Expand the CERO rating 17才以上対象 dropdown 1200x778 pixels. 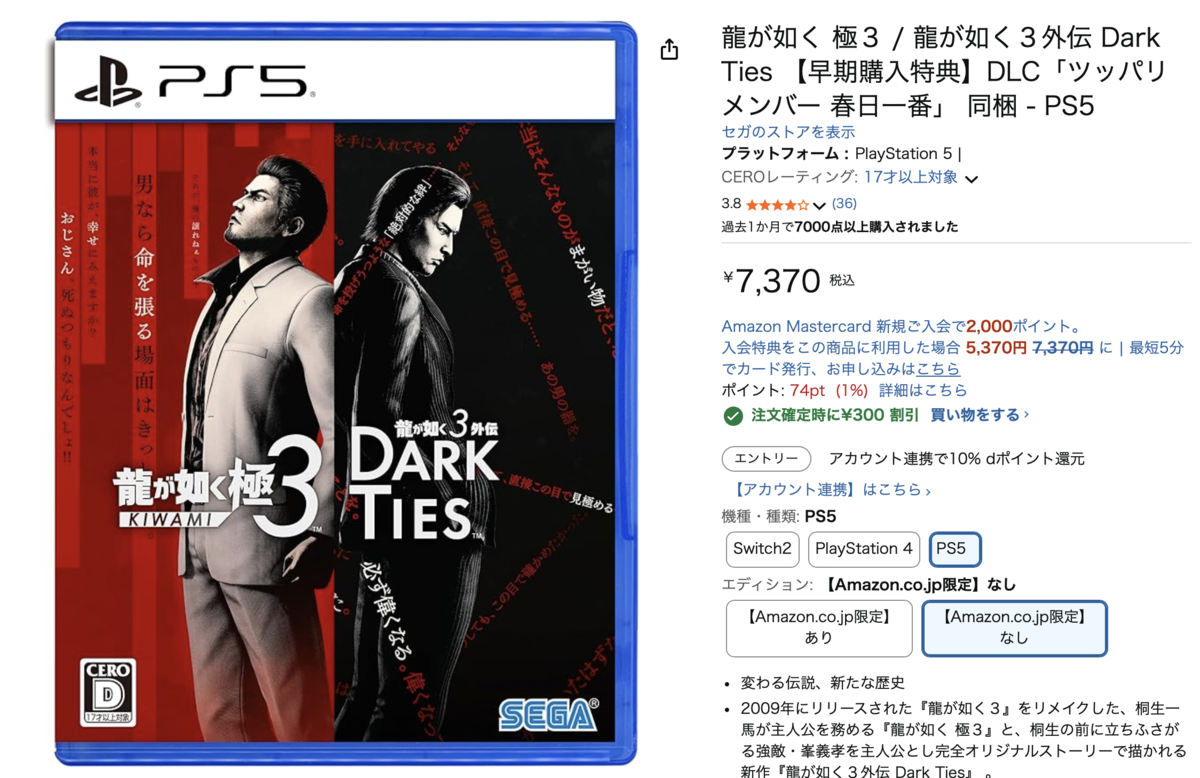pos(971,179)
